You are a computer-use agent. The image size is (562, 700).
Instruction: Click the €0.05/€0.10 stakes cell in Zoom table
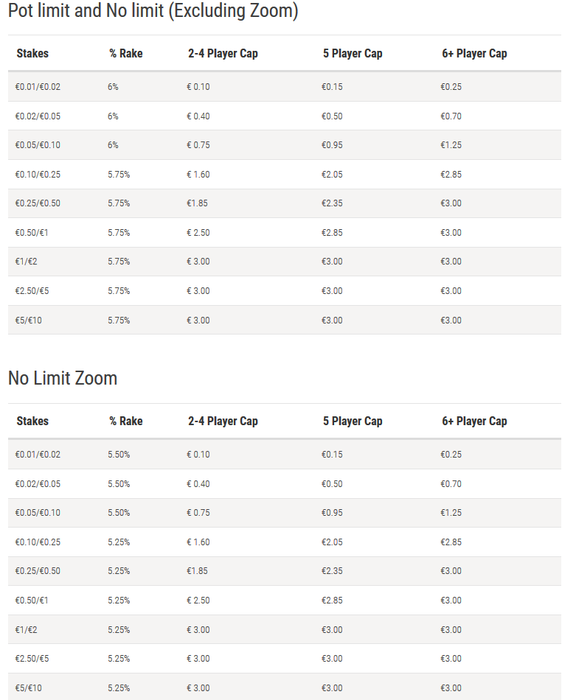coord(38,513)
